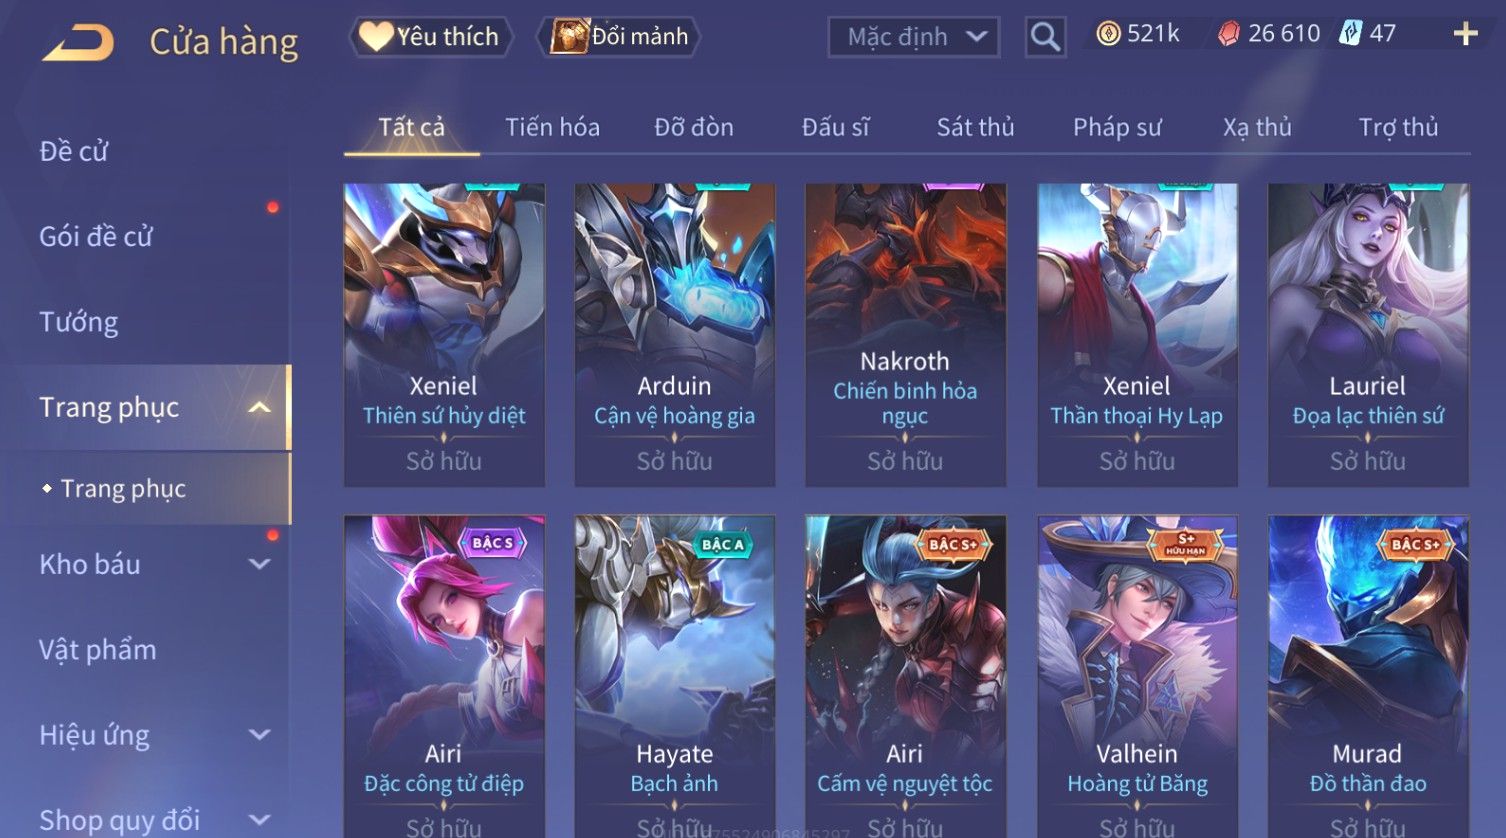Select the Tiến hóa tab

[x=552, y=127]
